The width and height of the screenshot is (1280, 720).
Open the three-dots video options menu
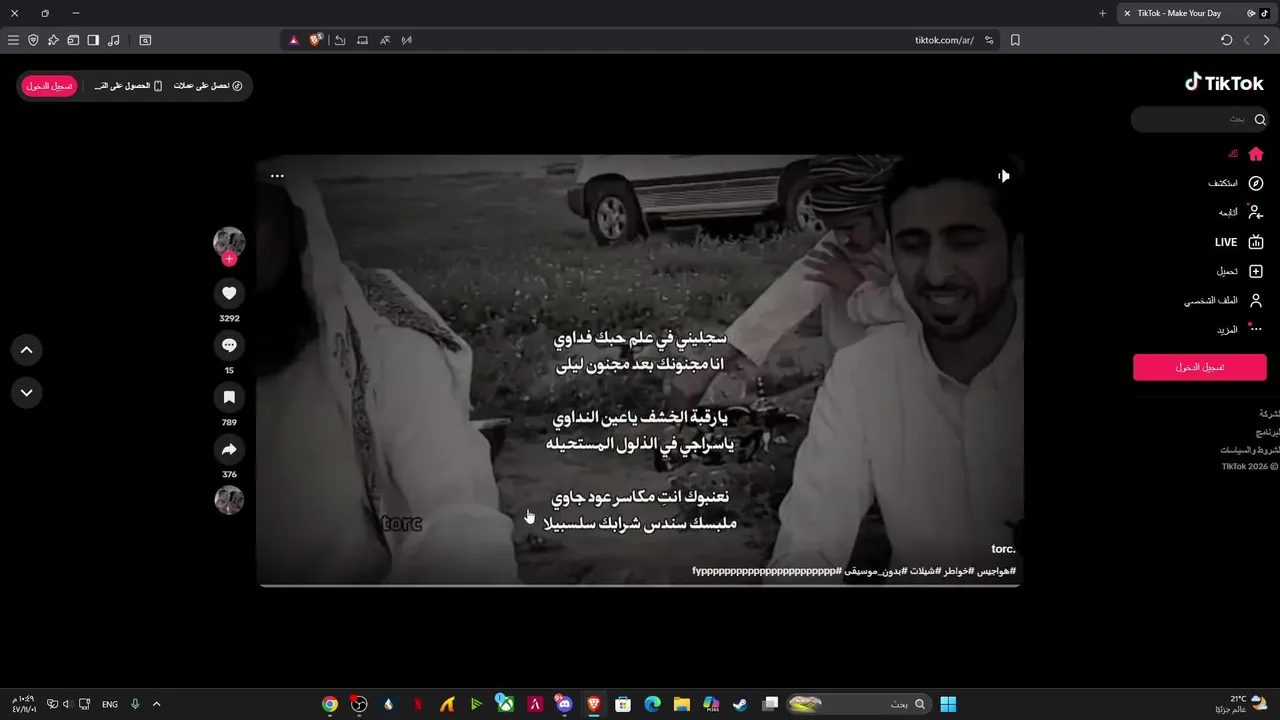(277, 176)
